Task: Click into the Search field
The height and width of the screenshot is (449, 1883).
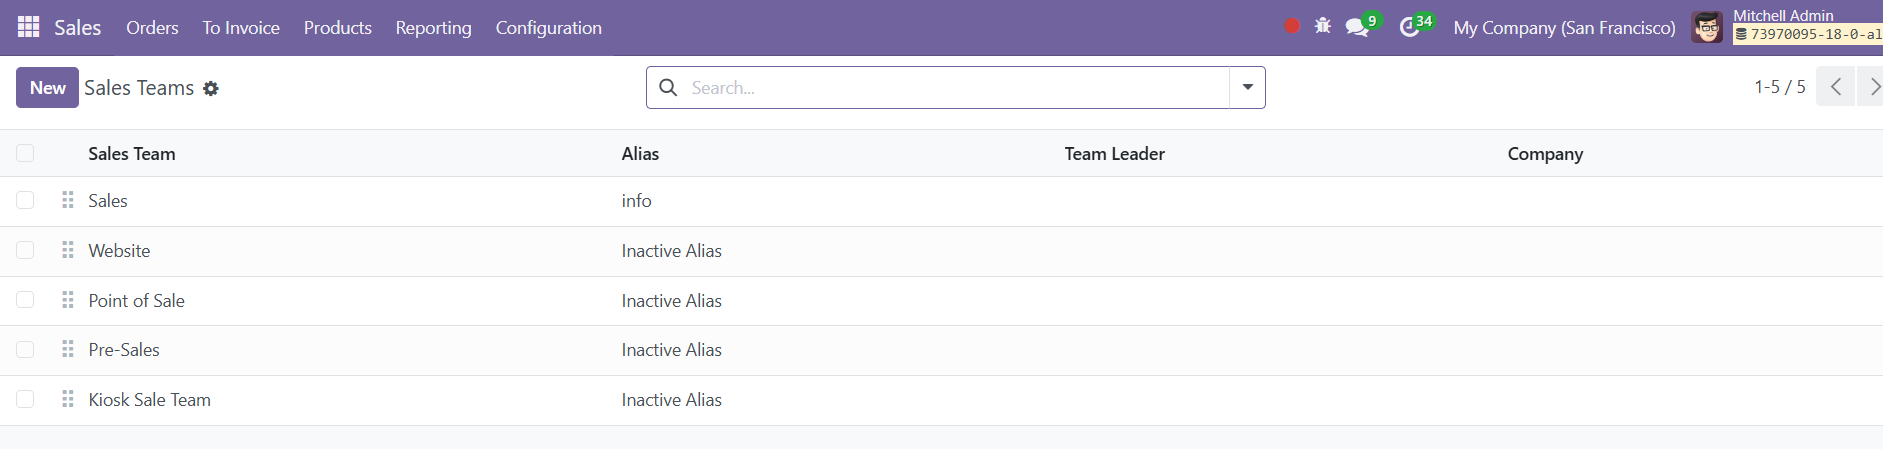Action: coord(955,88)
